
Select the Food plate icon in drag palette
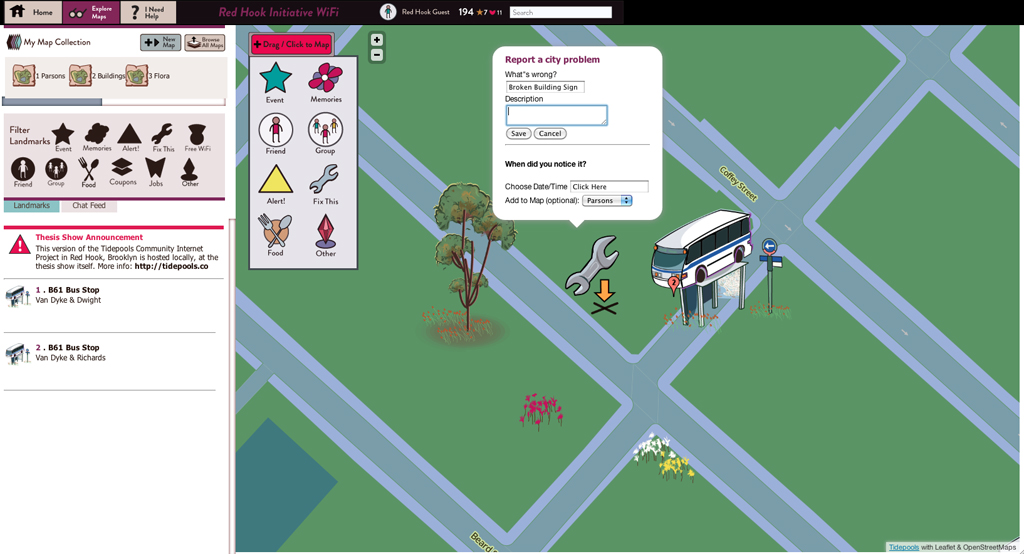pyautogui.click(x=276, y=231)
